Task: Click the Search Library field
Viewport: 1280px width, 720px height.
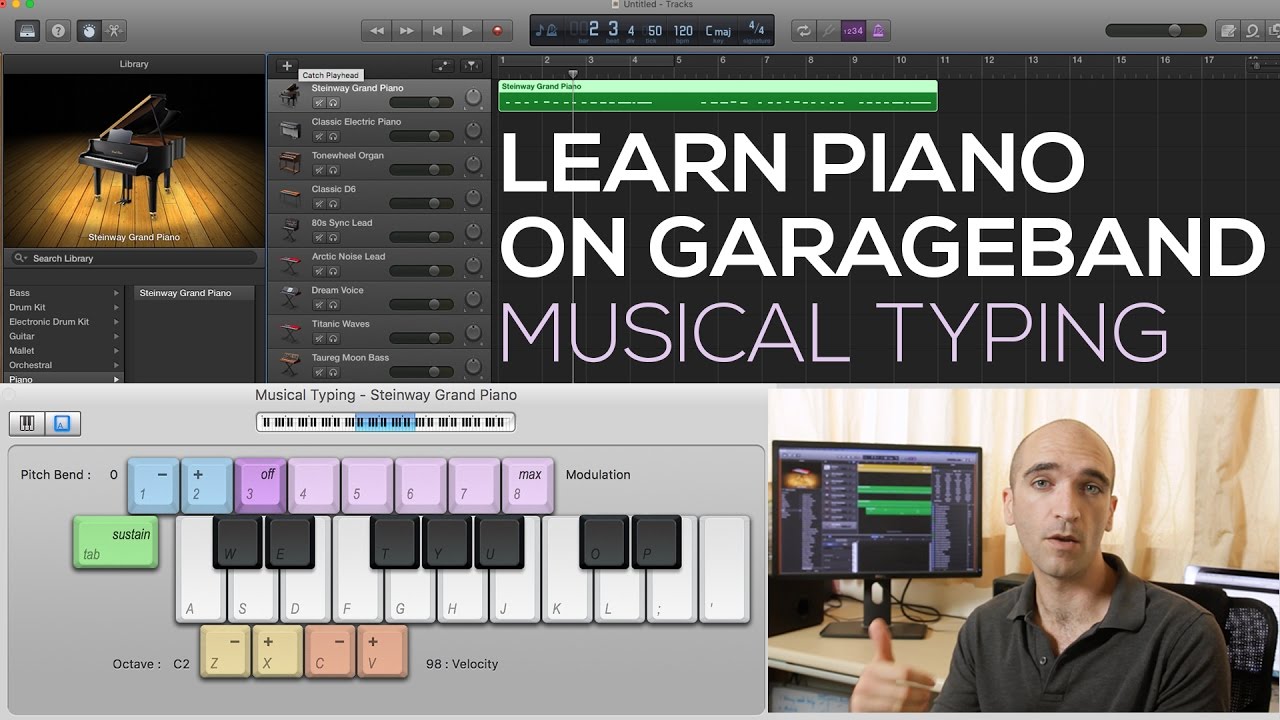Action: pos(134,258)
